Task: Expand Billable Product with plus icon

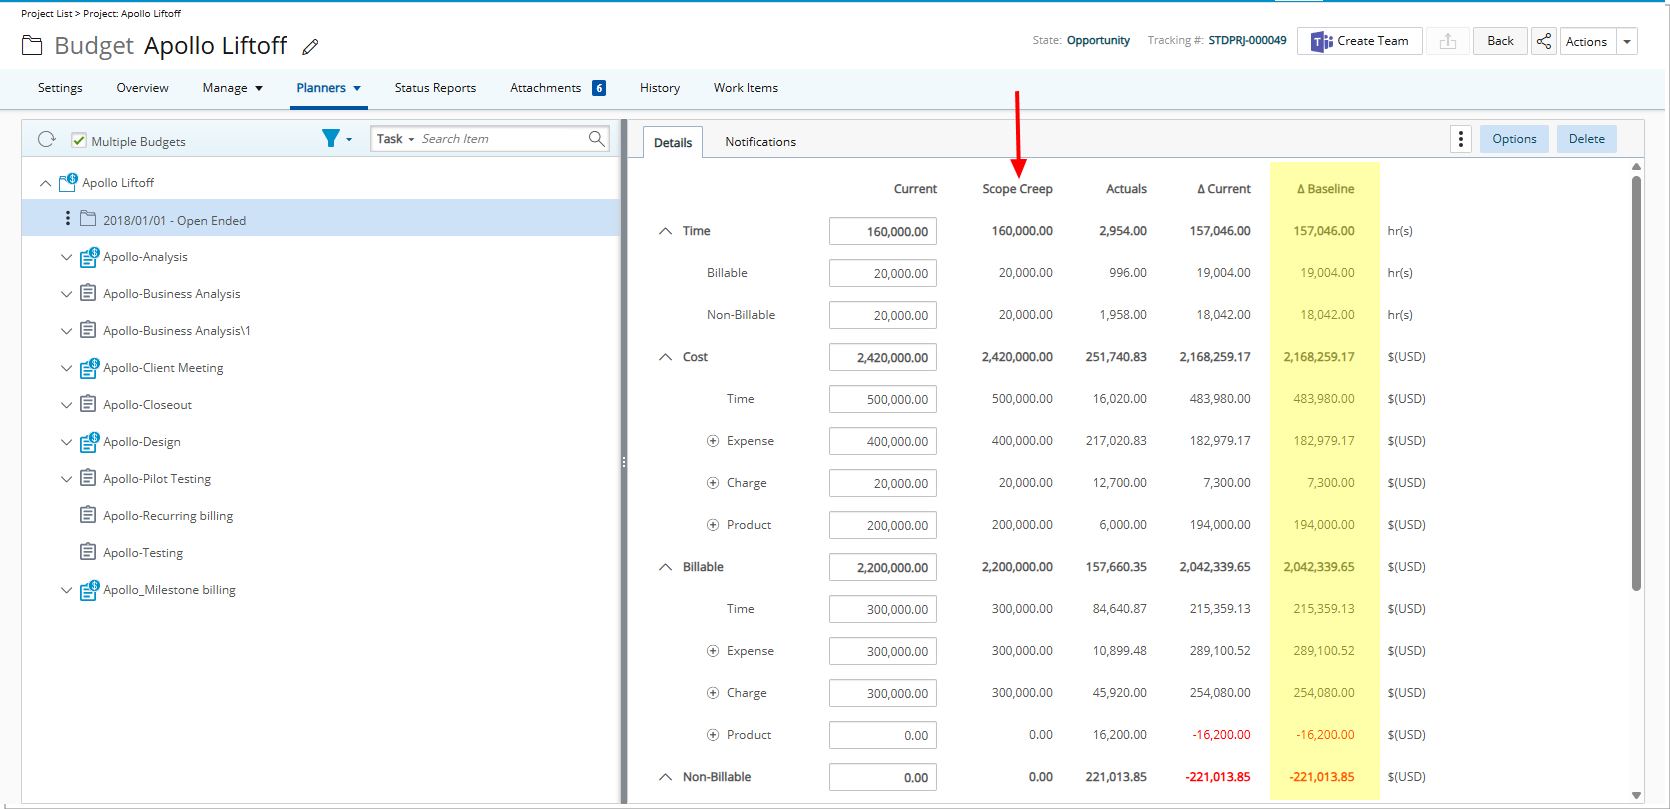Action: pyautogui.click(x=713, y=735)
